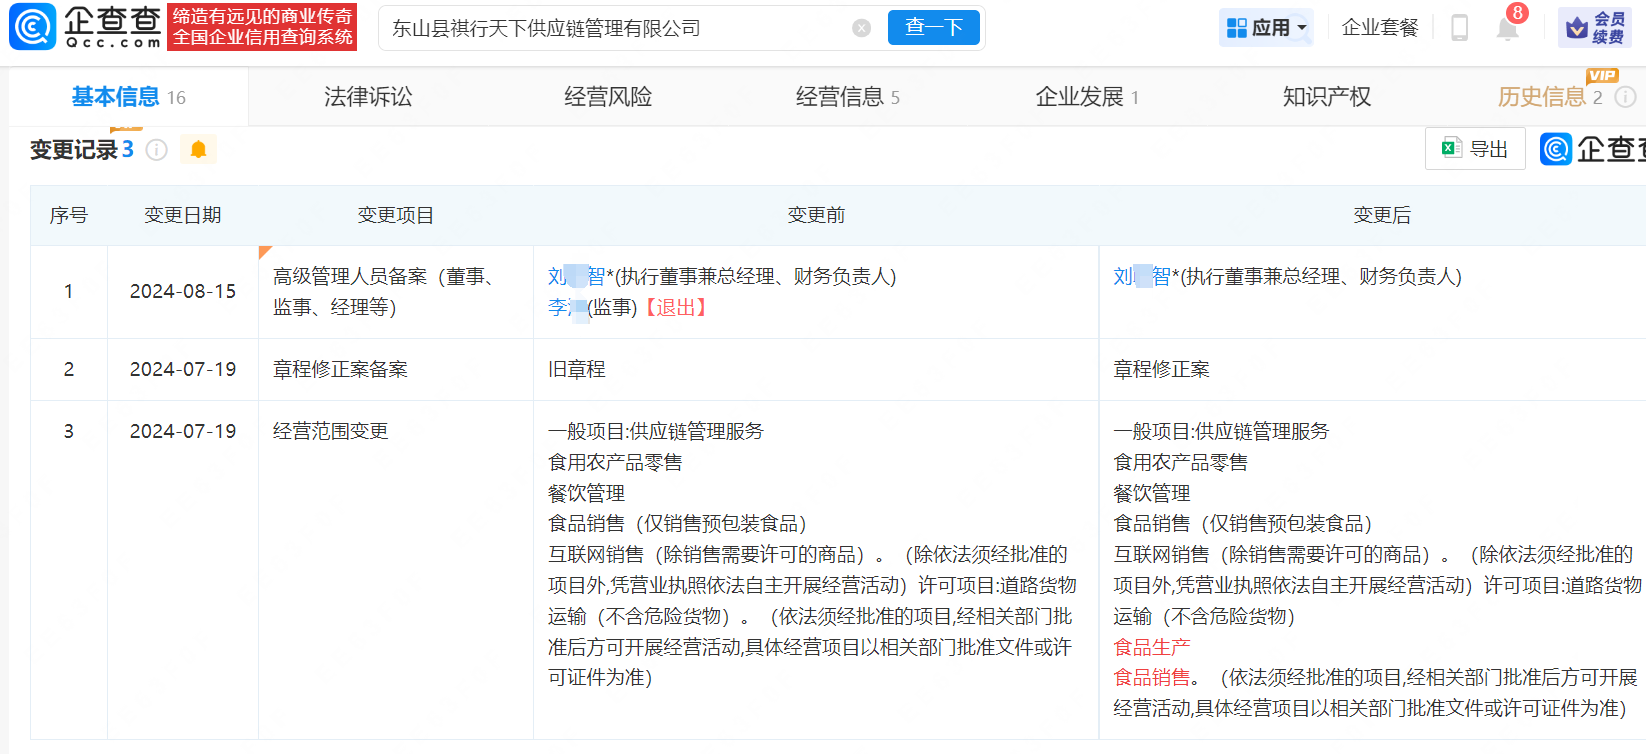The image size is (1646, 754).
Task: Clear the search box with the X icon
Action: click(861, 28)
